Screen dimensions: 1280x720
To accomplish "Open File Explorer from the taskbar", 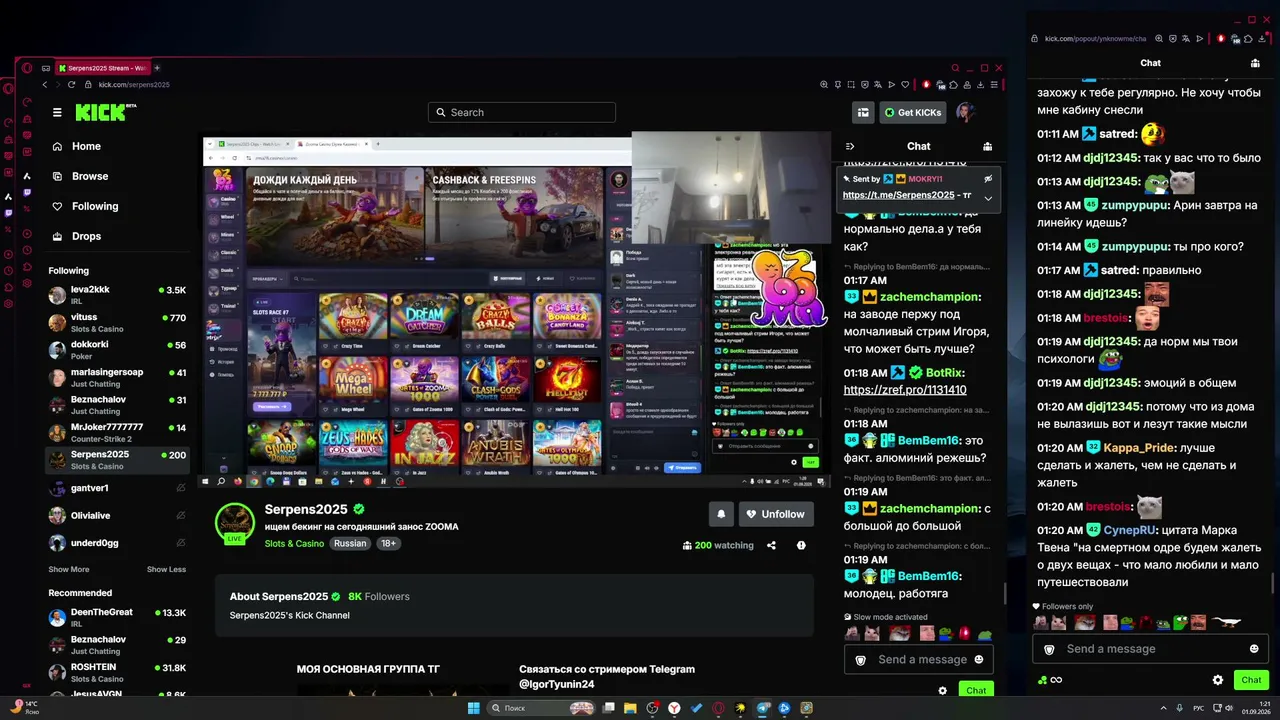I will (631, 708).
